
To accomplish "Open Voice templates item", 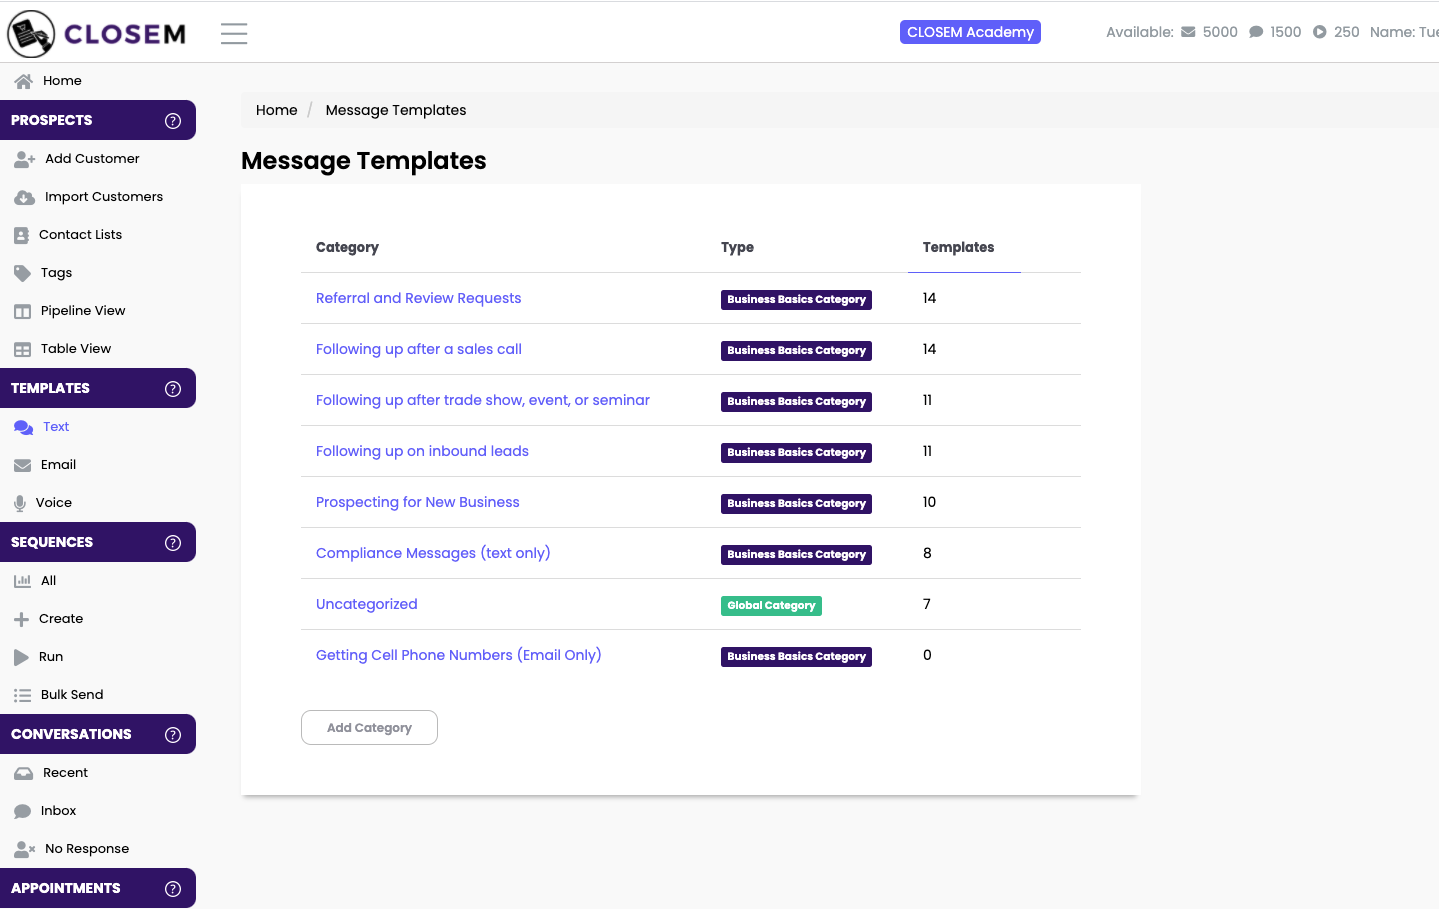I will coord(54,503).
